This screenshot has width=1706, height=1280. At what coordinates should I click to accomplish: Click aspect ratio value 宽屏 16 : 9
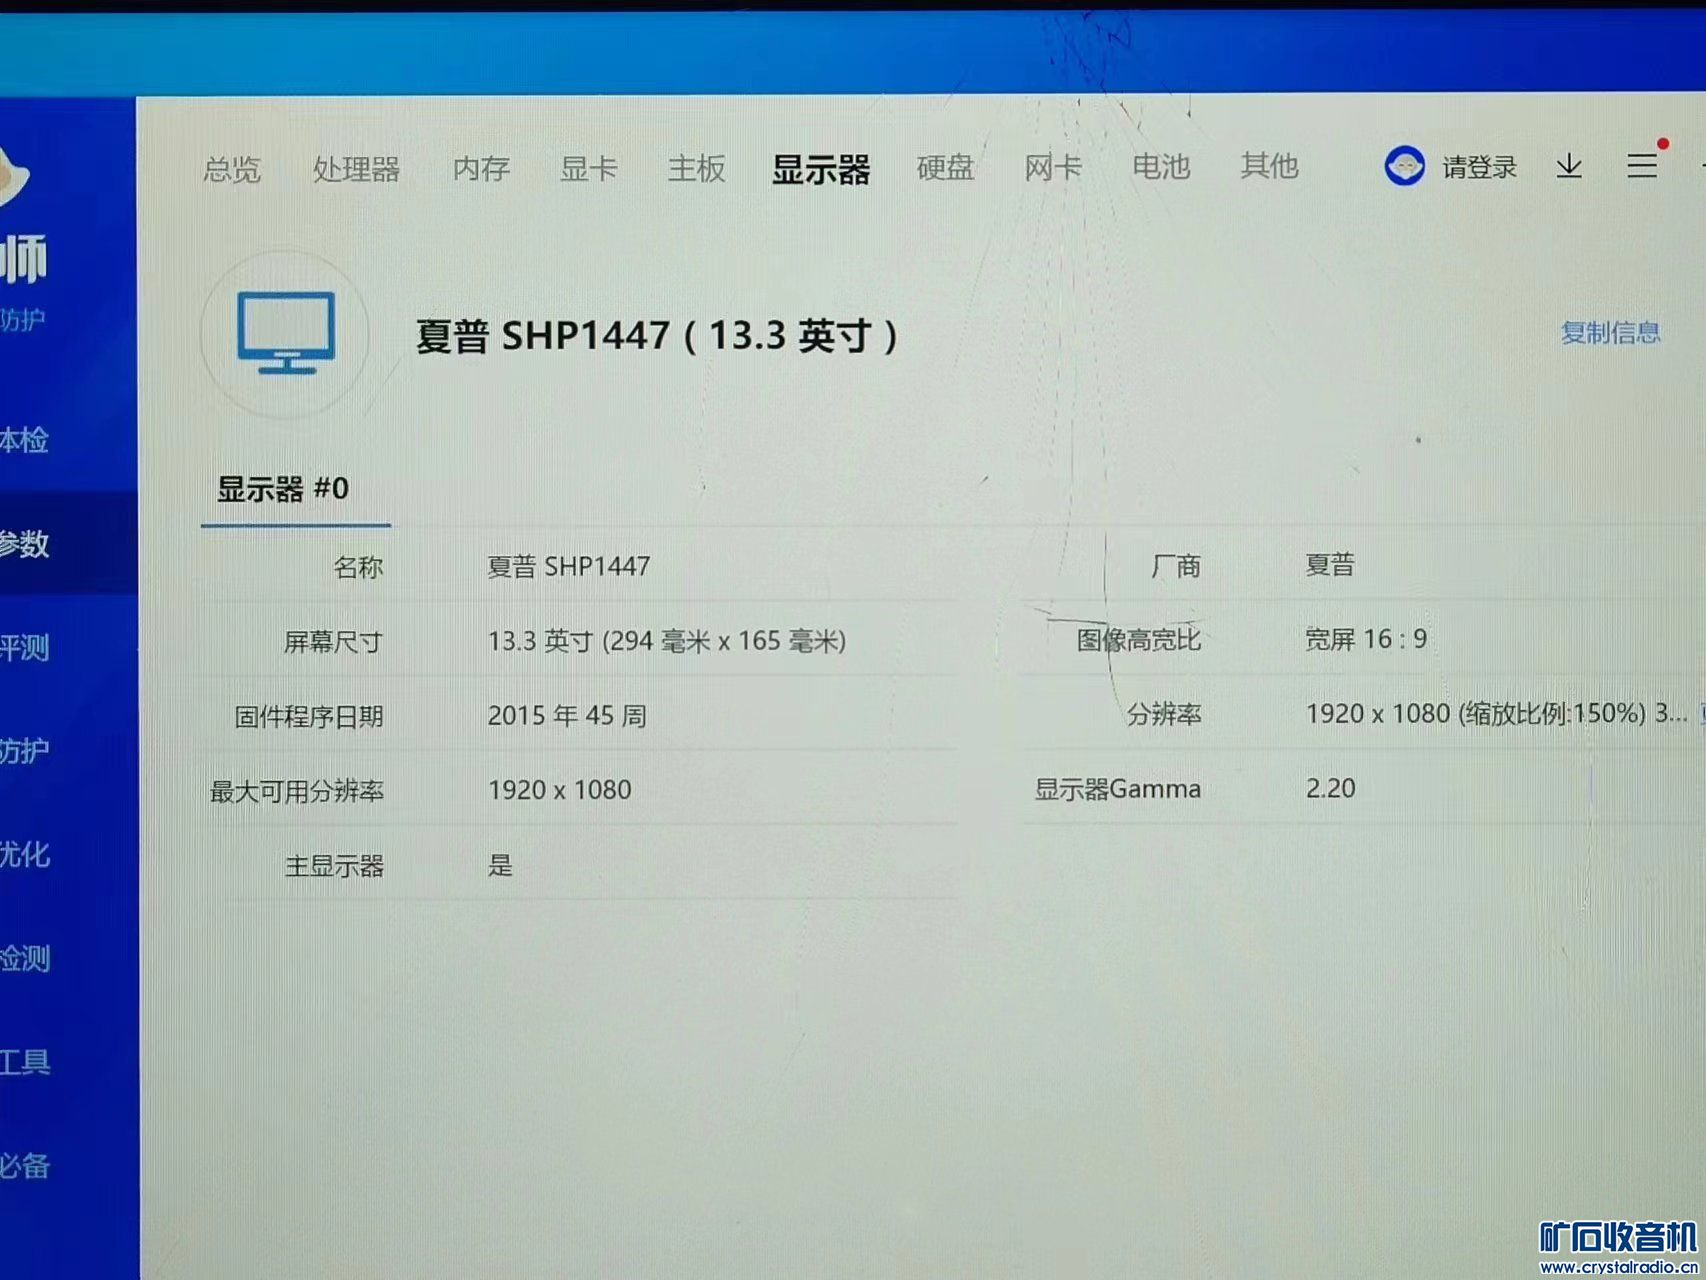point(1366,639)
